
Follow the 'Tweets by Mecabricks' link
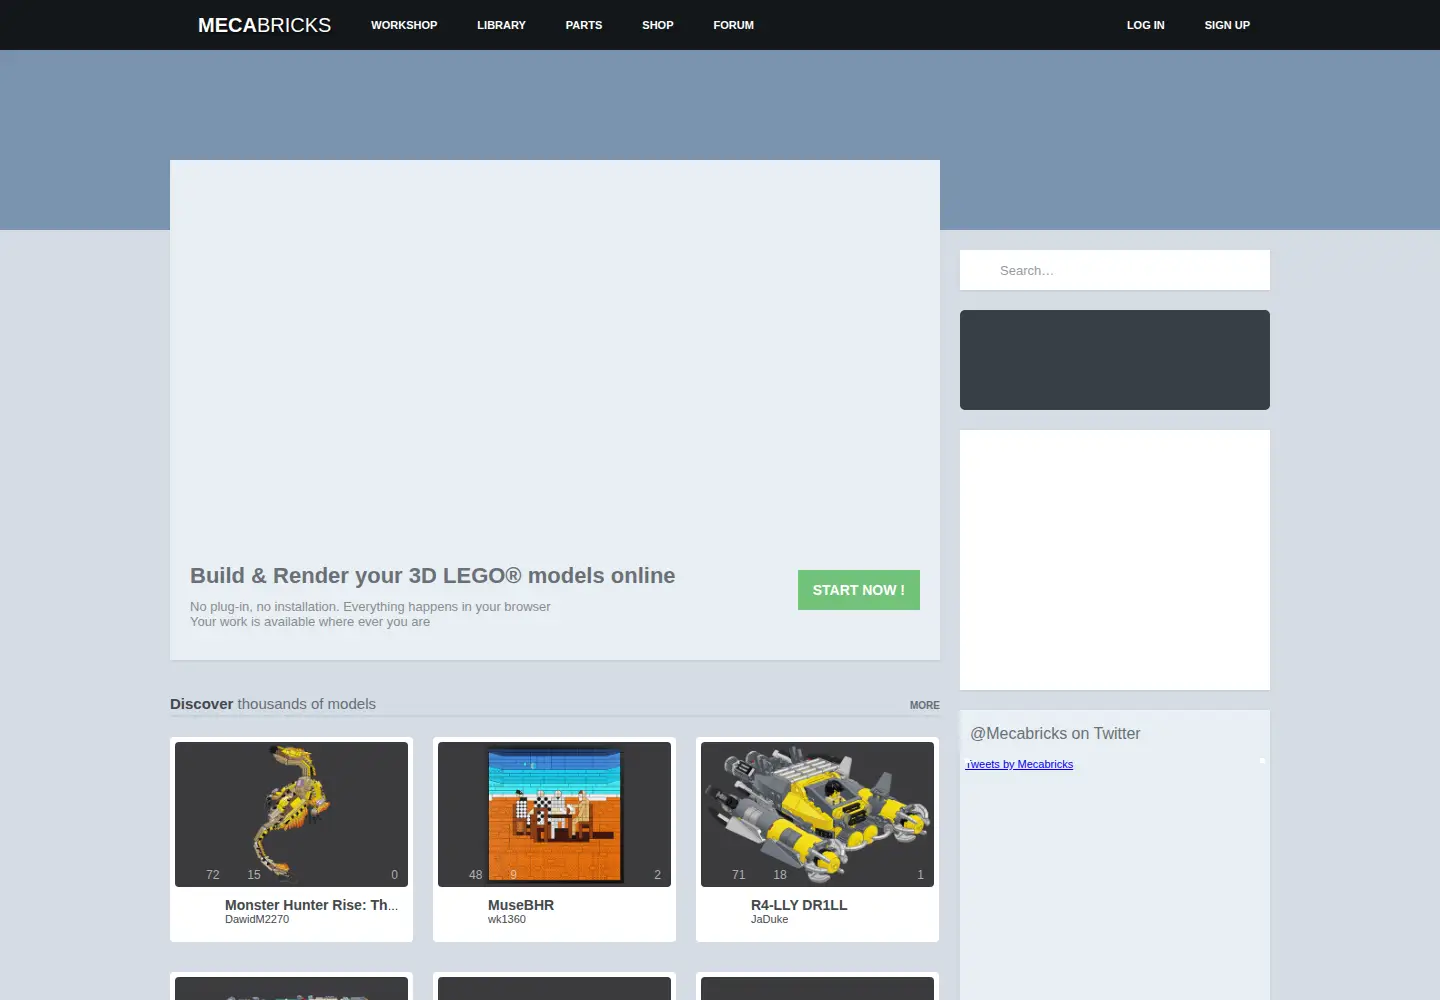1019,764
